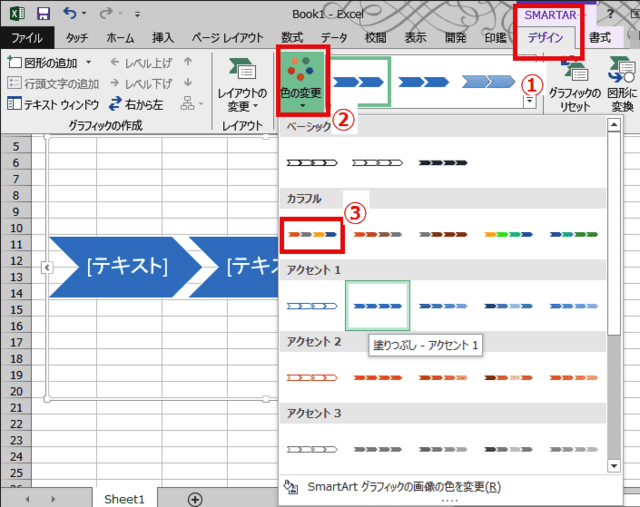This screenshot has height=507, width=640.
Task: Click the 色の変更 (Change Colors) button
Action: [x=300, y=83]
